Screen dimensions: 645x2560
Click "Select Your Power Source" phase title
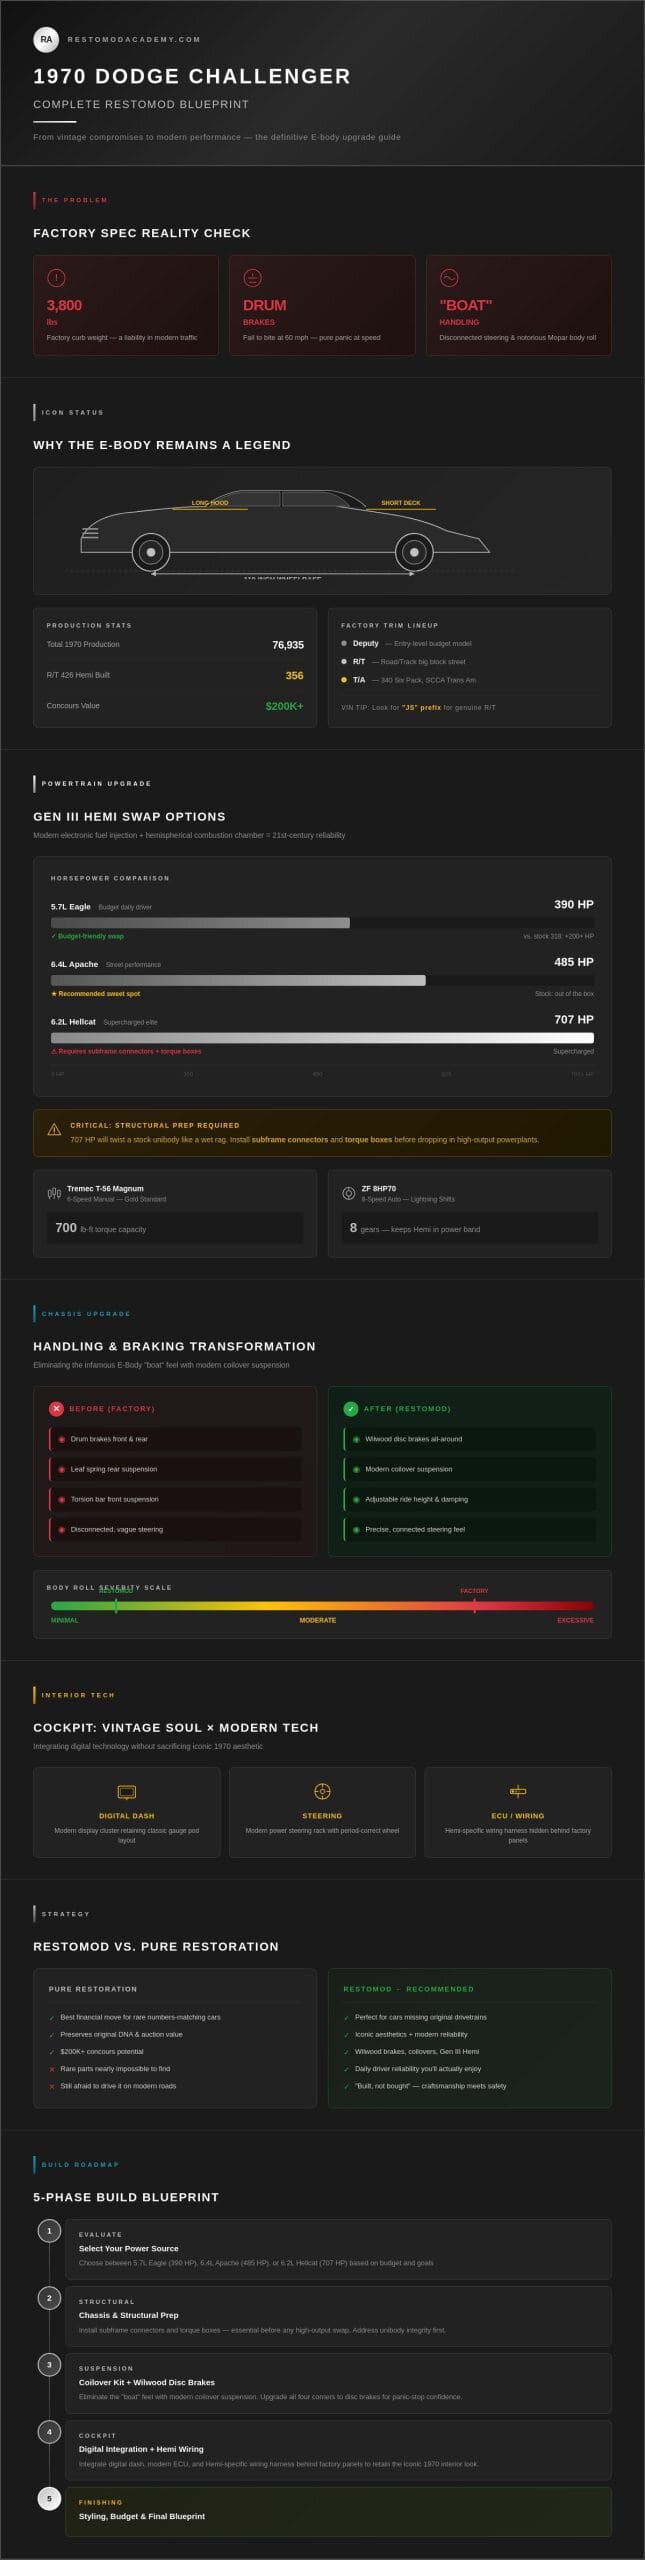pyautogui.click(x=129, y=2248)
